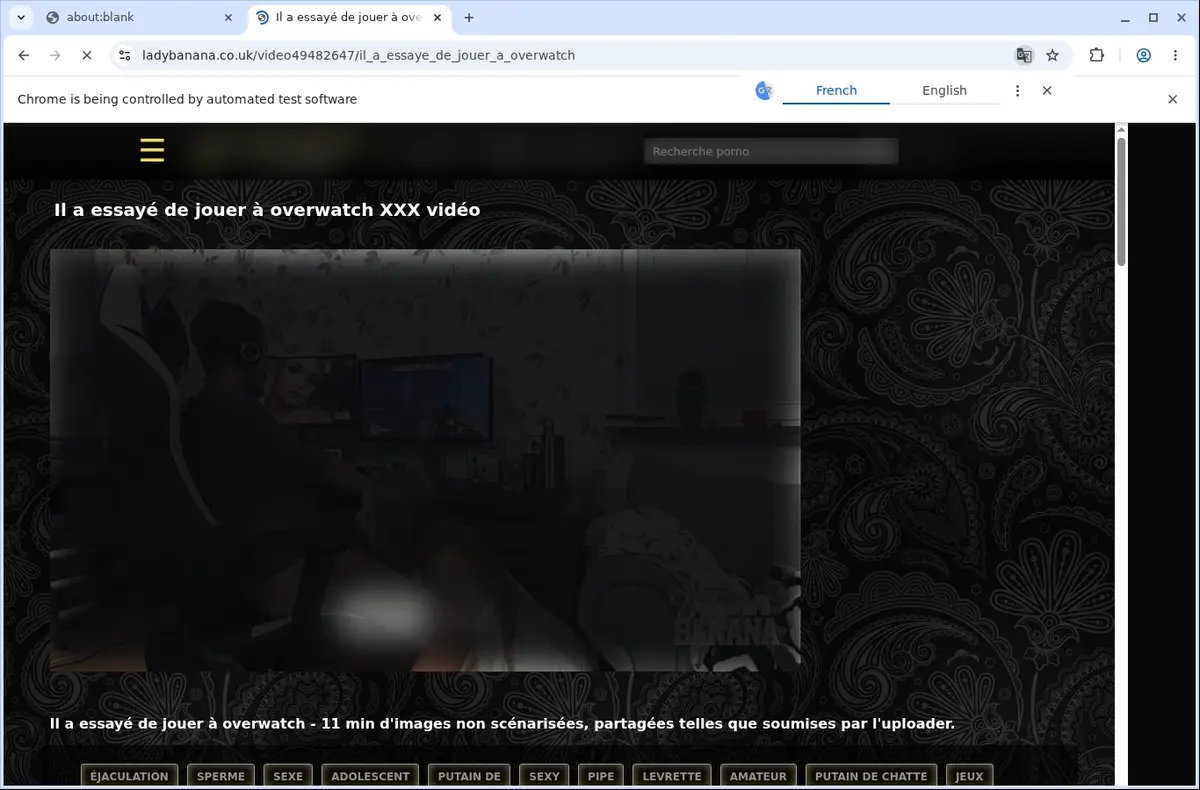Click the page vertical scrollbar thumb
Screen dimensions: 1200x790
click(x=1121, y=200)
